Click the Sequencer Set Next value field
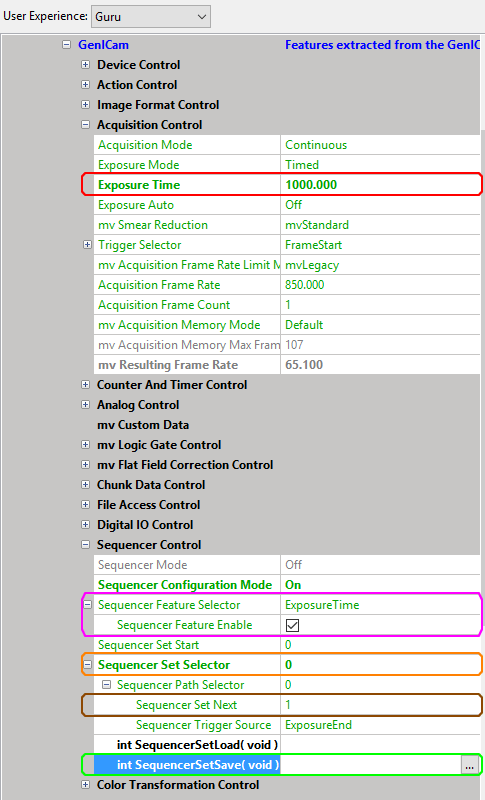 click(380, 705)
